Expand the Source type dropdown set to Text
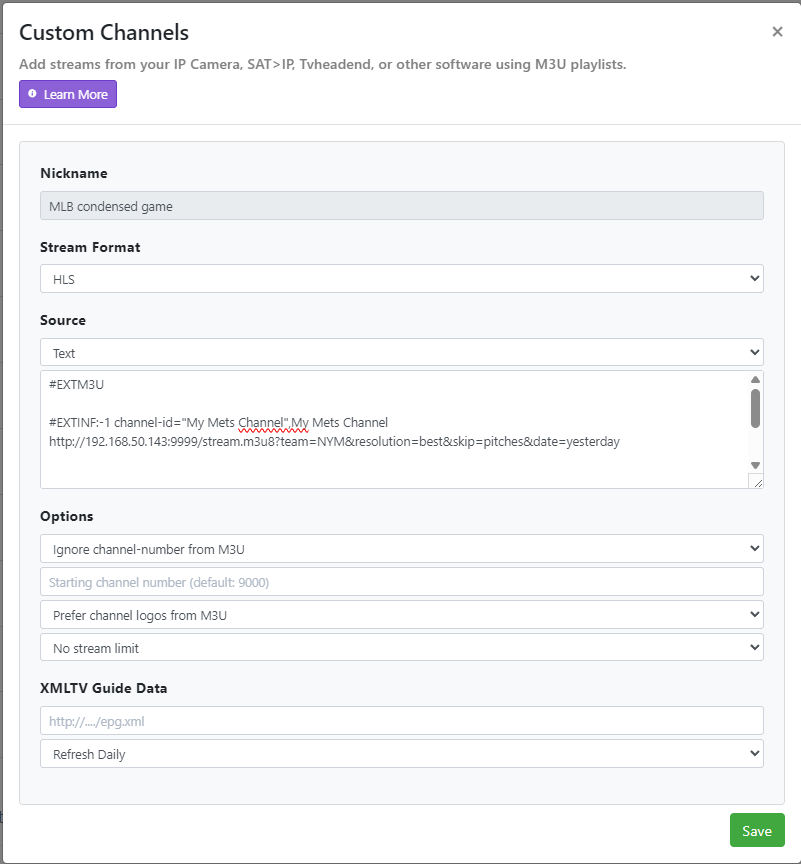The image size is (801, 864). [401, 353]
